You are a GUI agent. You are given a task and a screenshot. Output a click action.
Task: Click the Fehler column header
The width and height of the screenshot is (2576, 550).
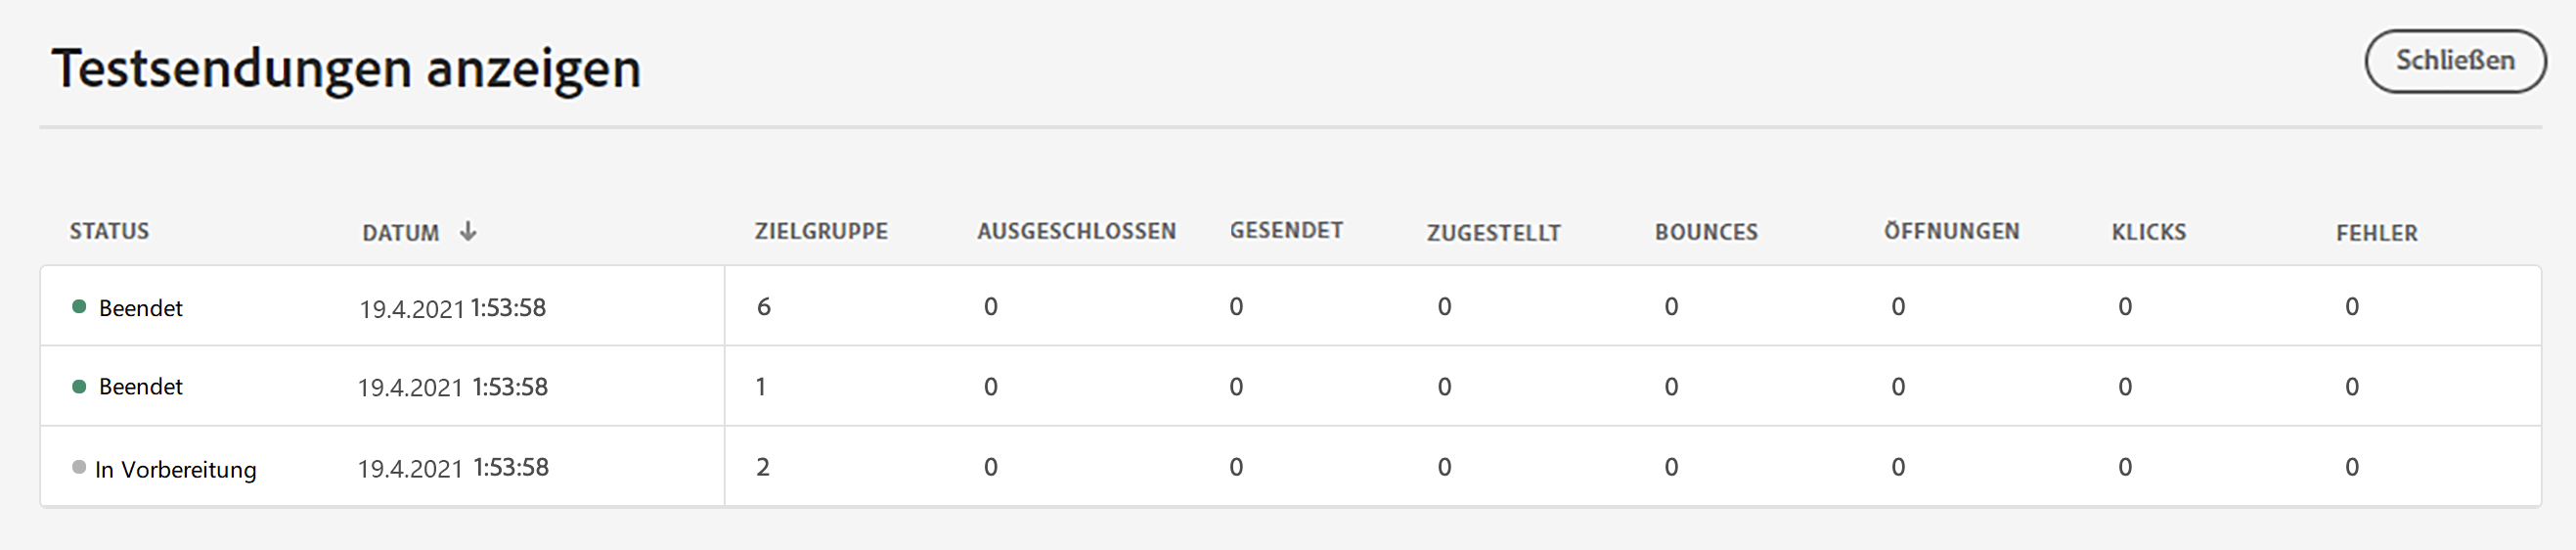(x=2376, y=233)
